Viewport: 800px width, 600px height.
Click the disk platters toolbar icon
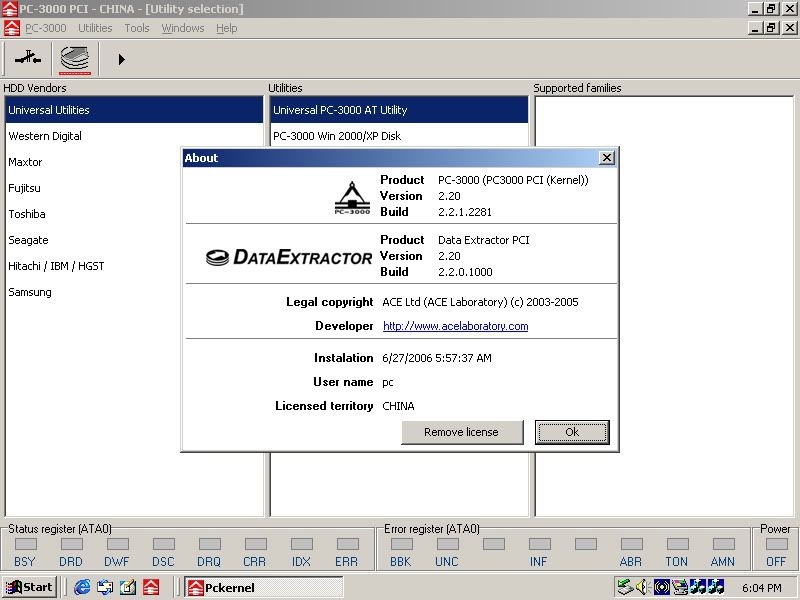click(x=74, y=59)
